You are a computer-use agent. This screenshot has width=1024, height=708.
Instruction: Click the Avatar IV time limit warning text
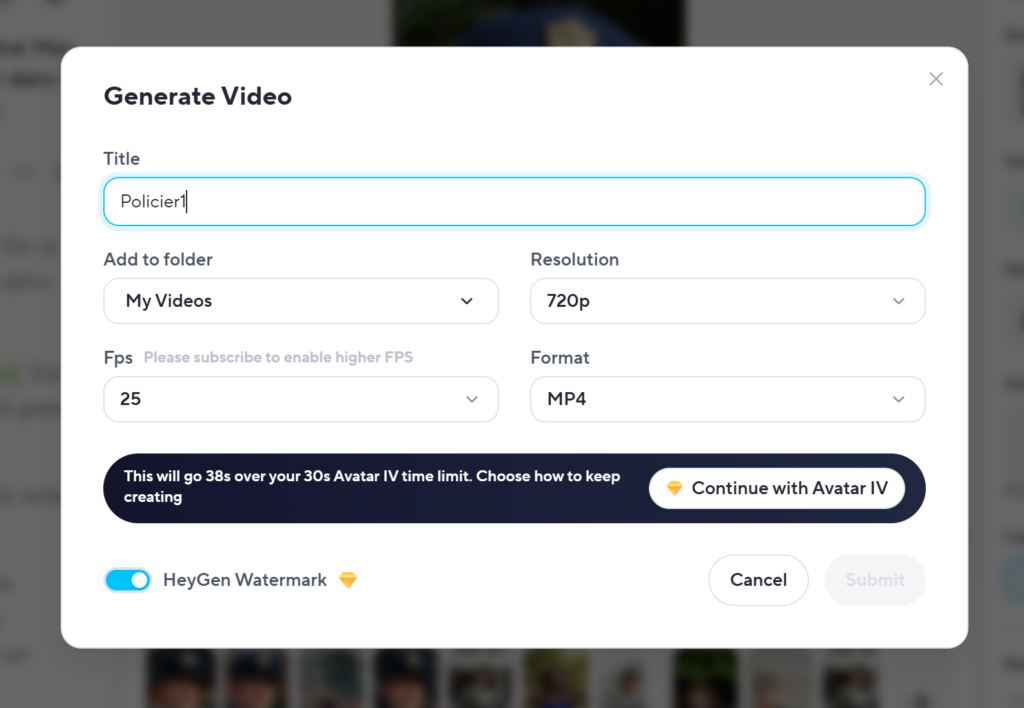tap(372, 487)
